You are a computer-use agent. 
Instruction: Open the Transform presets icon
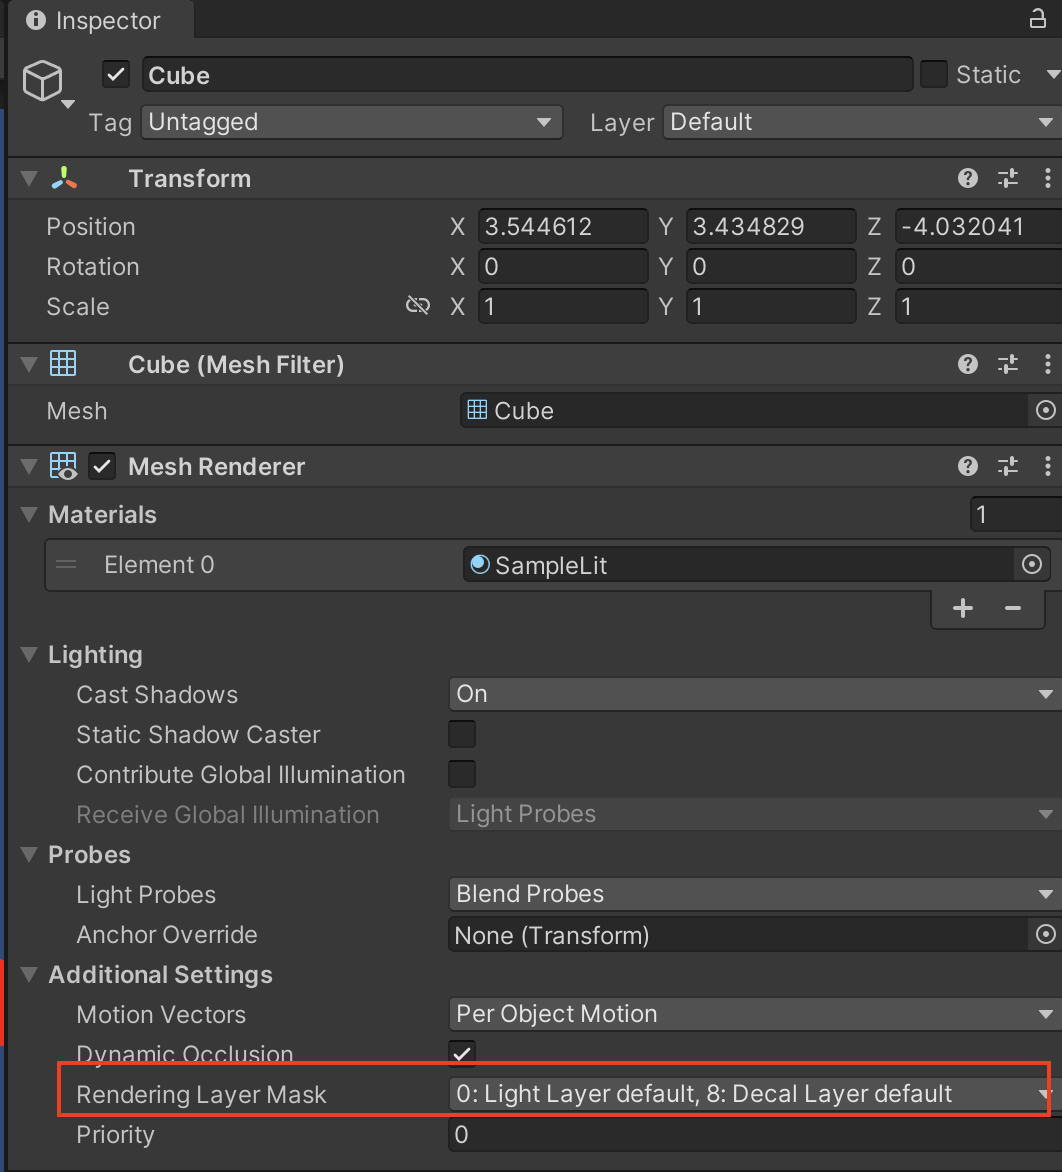point(1007,178)
